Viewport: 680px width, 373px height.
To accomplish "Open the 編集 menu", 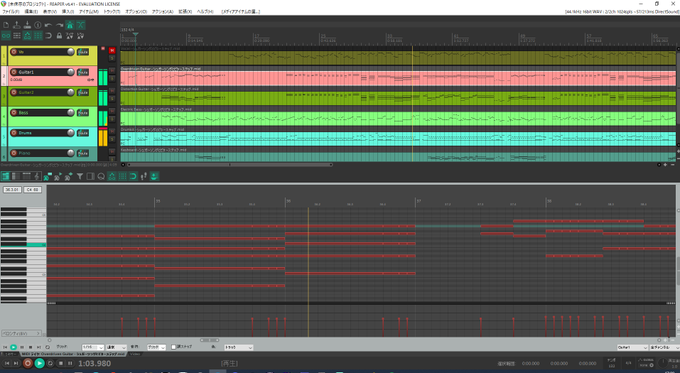I will (x=31, y=12).
